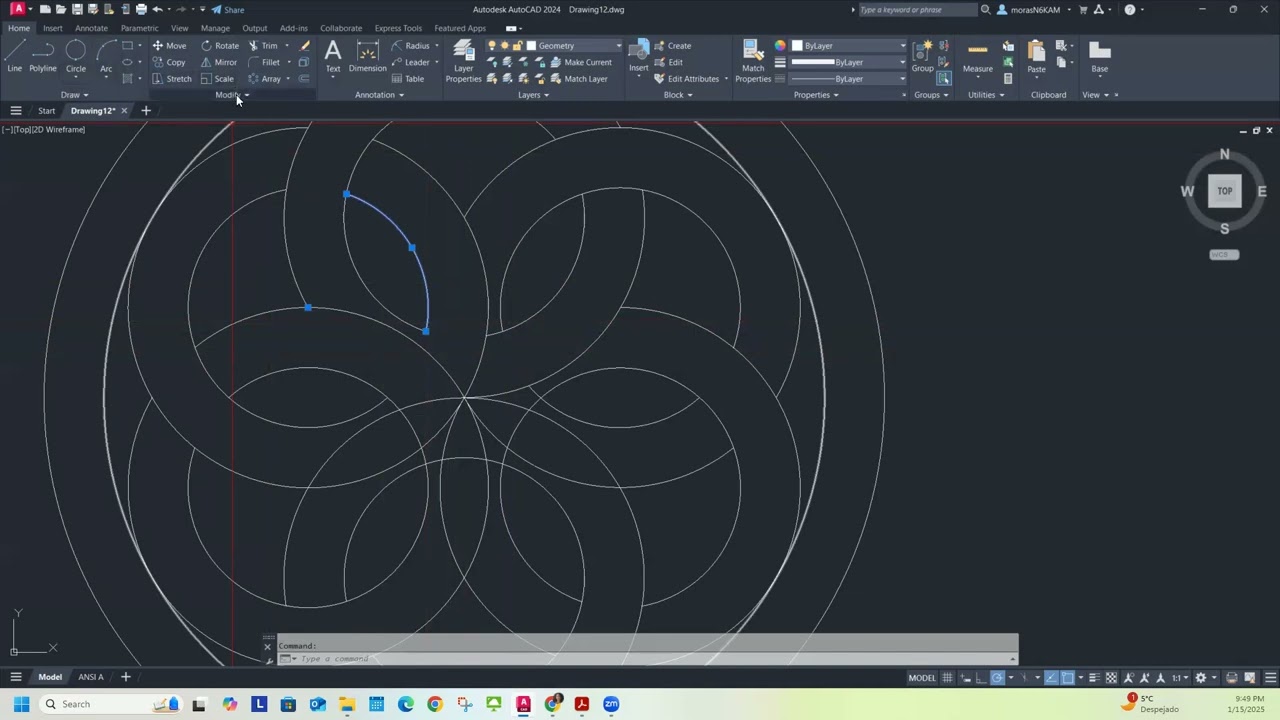
Task: Activate the Fillet command
Action: pyautogui.click(x=264, y=62)
